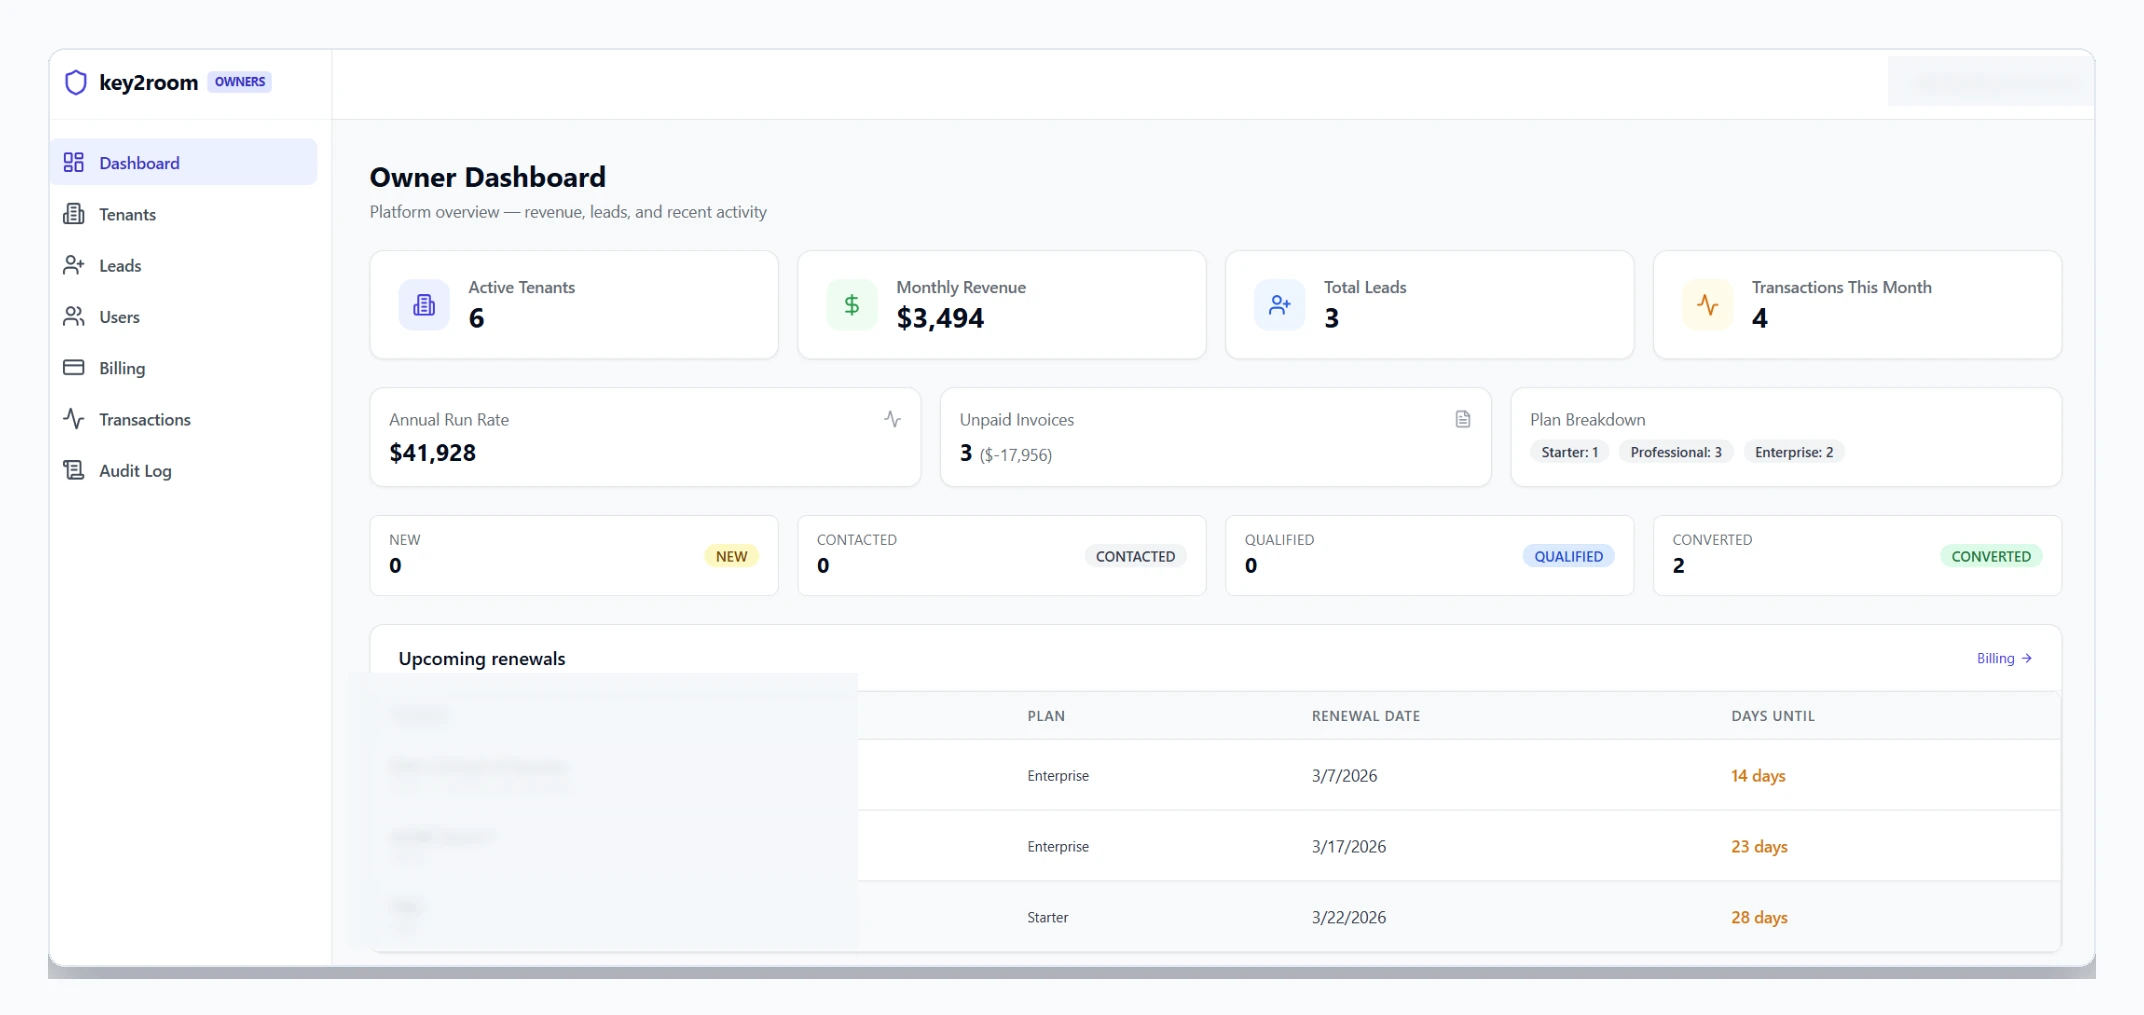Open Leads via the person-plus sidebar icon
Screen dimensions: 2144x1015
tap(73, 265)
